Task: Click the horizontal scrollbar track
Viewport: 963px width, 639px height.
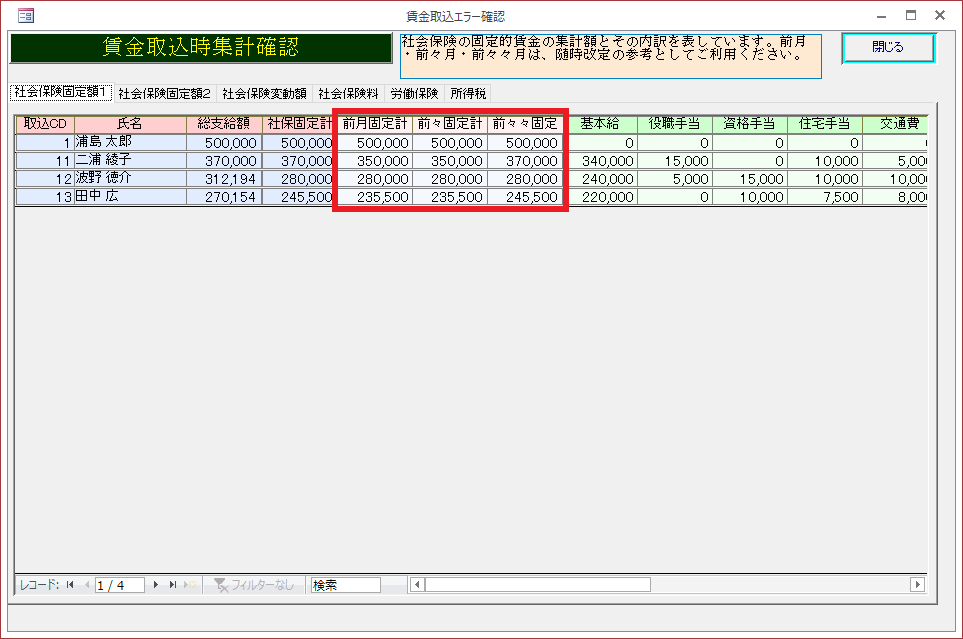Action: [780, 584]
